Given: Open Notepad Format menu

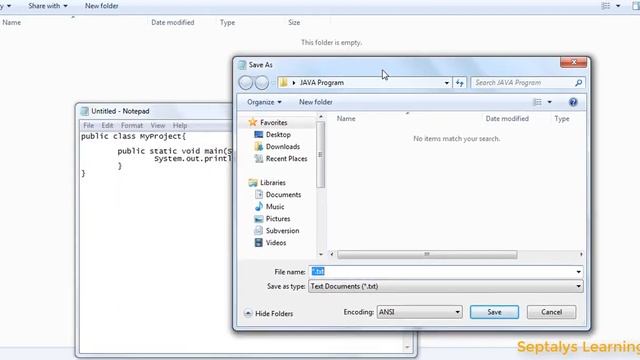Looking at the screenshot, I should click(132, 125).
